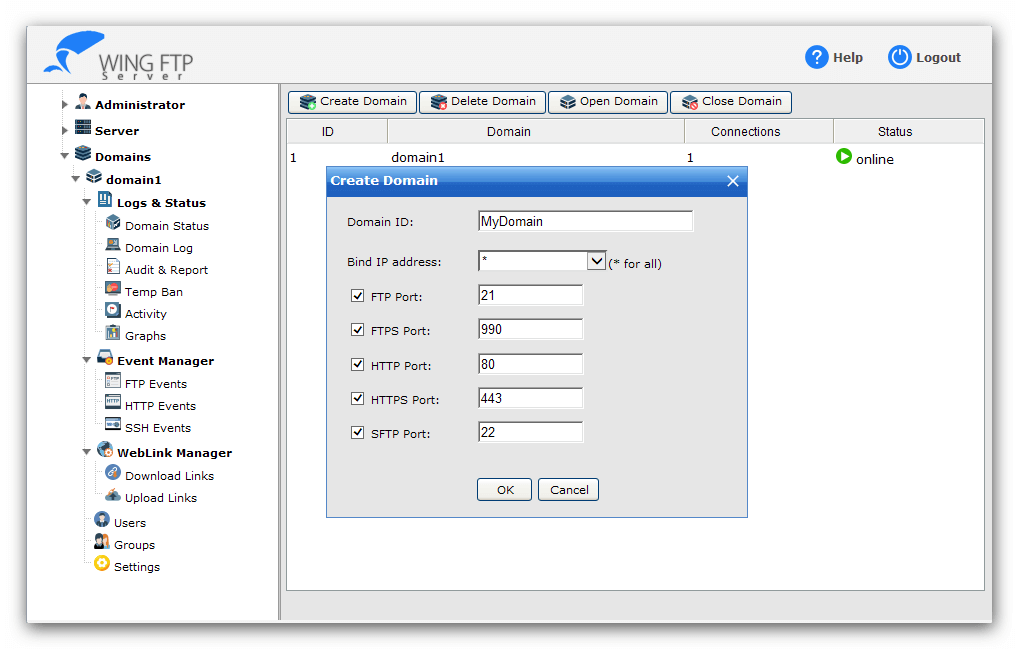Screen dimensions: 1018x649
Task: Click the Domain ID text field
Action: (x=585, y=222)
